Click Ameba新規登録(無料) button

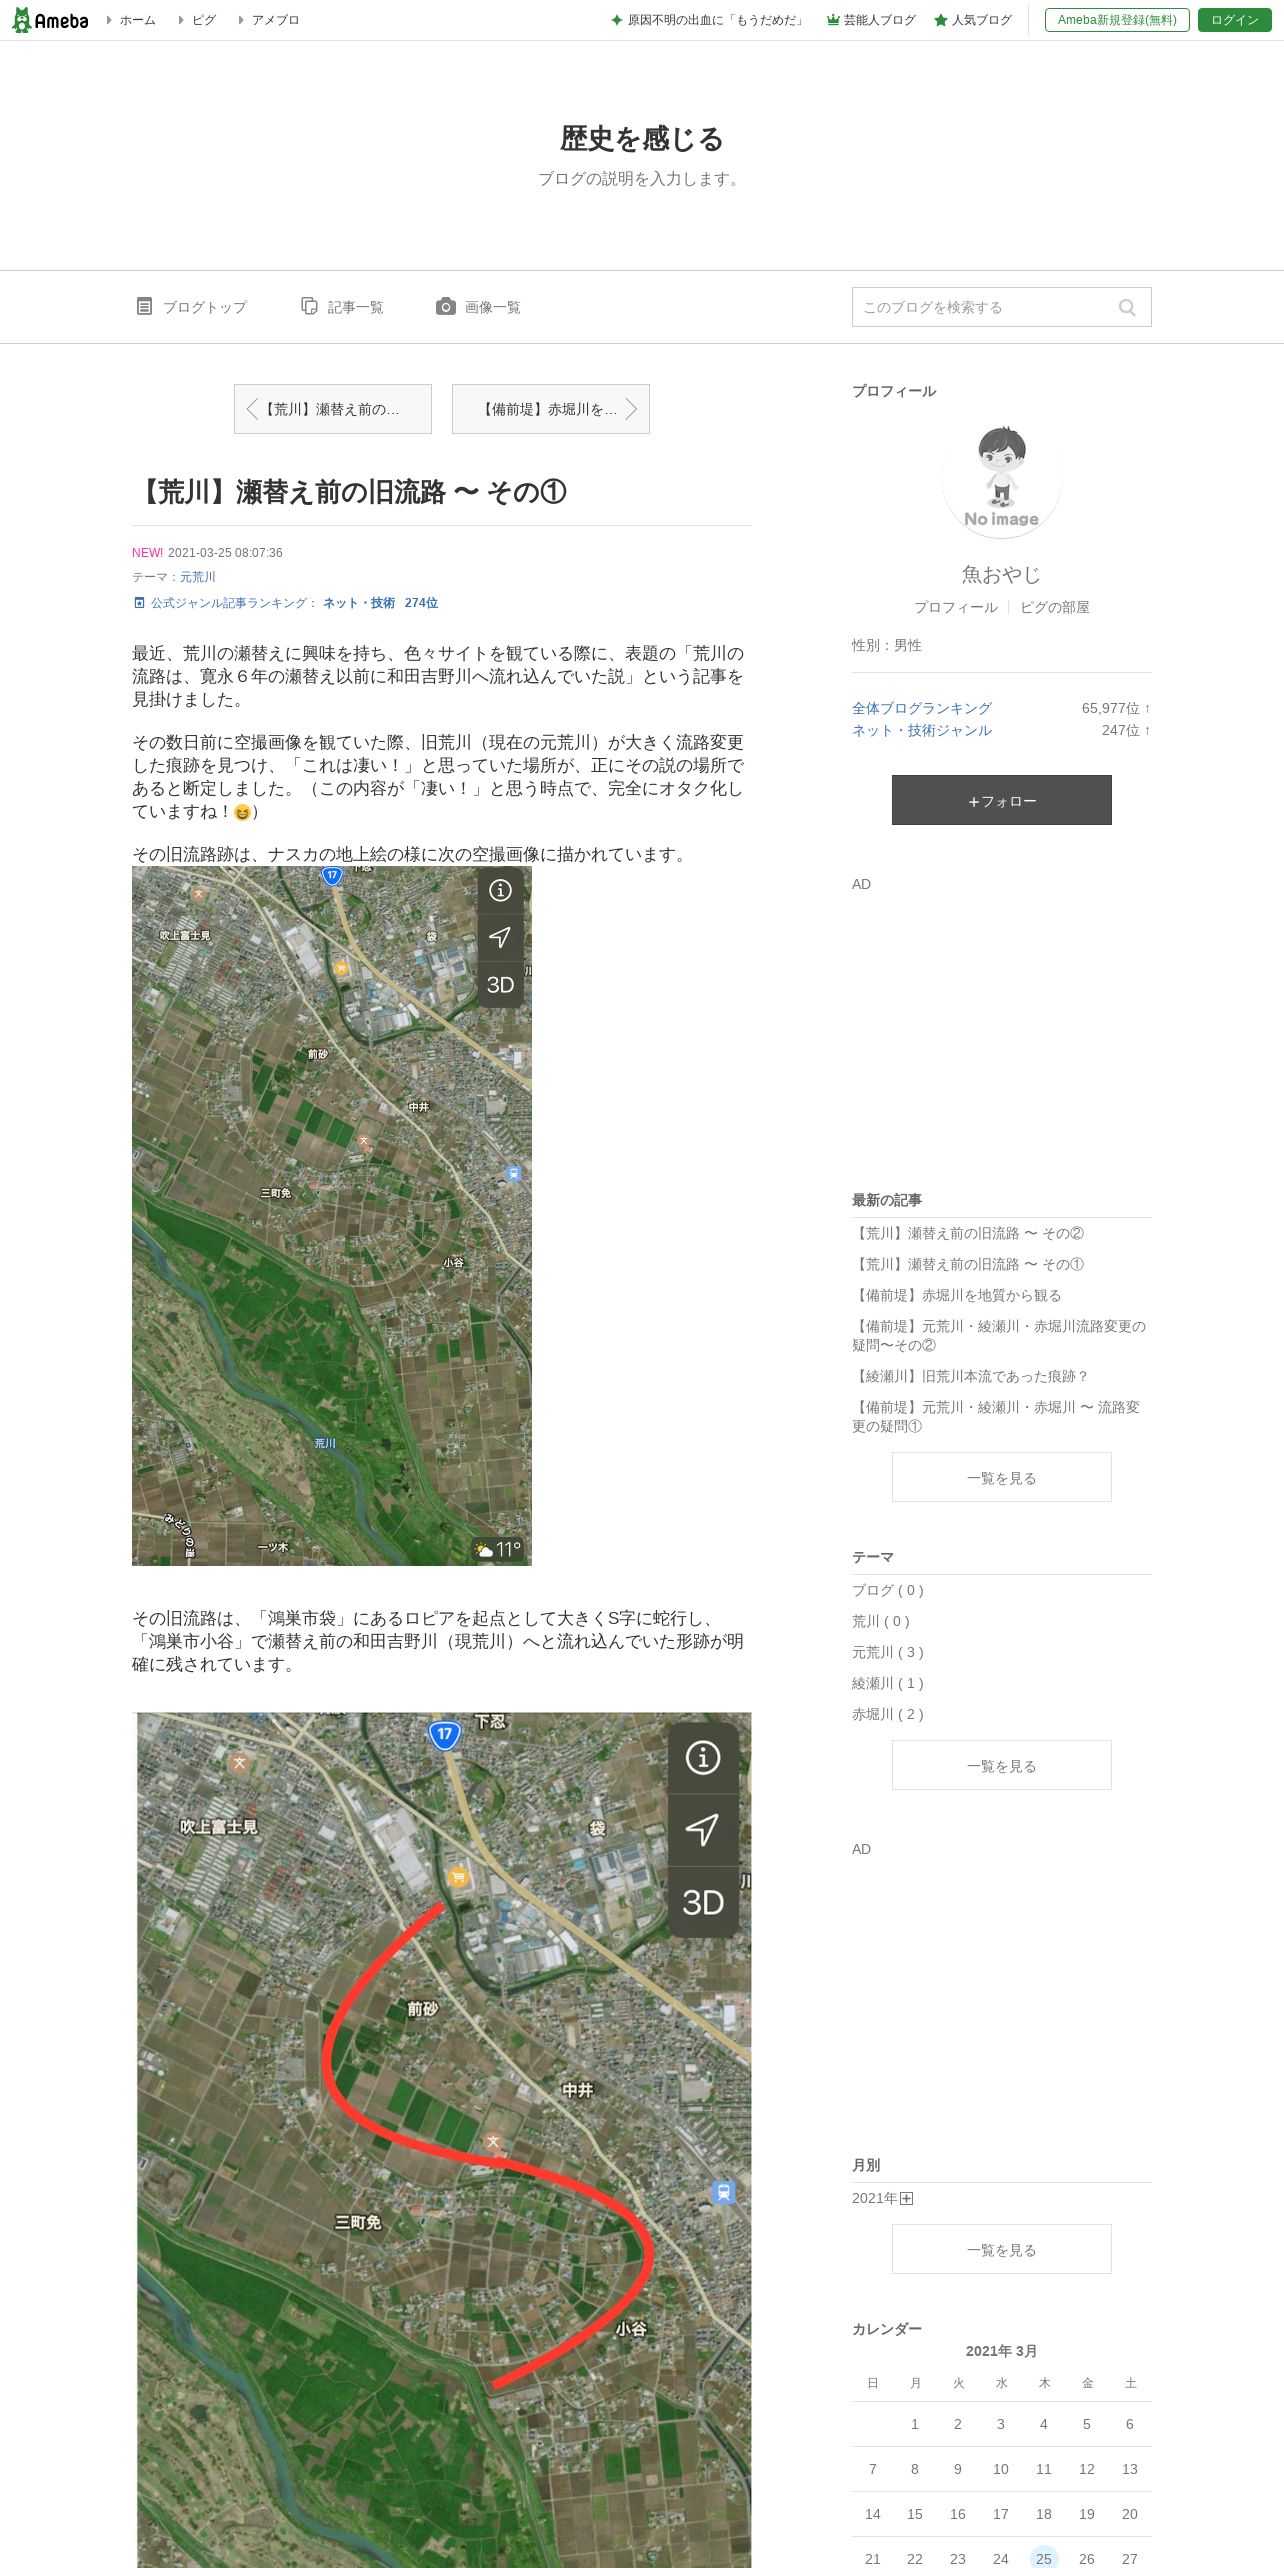coord(1117,20)
